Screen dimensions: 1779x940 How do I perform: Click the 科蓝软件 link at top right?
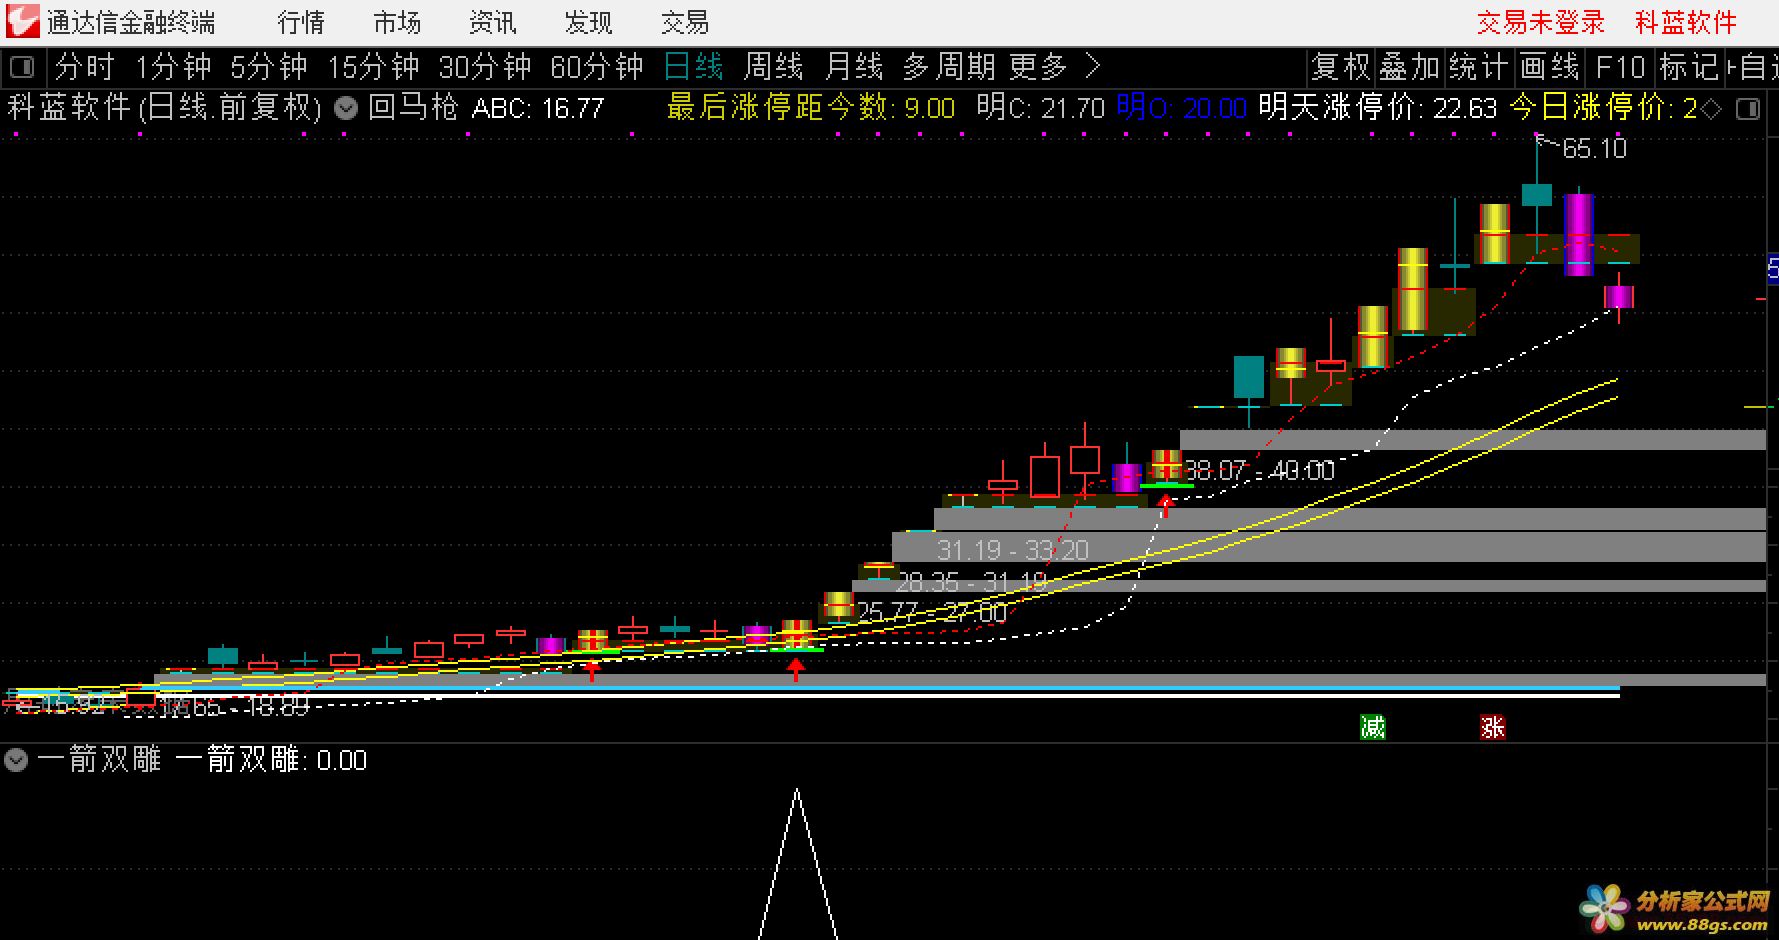[x=1687, y=22]
